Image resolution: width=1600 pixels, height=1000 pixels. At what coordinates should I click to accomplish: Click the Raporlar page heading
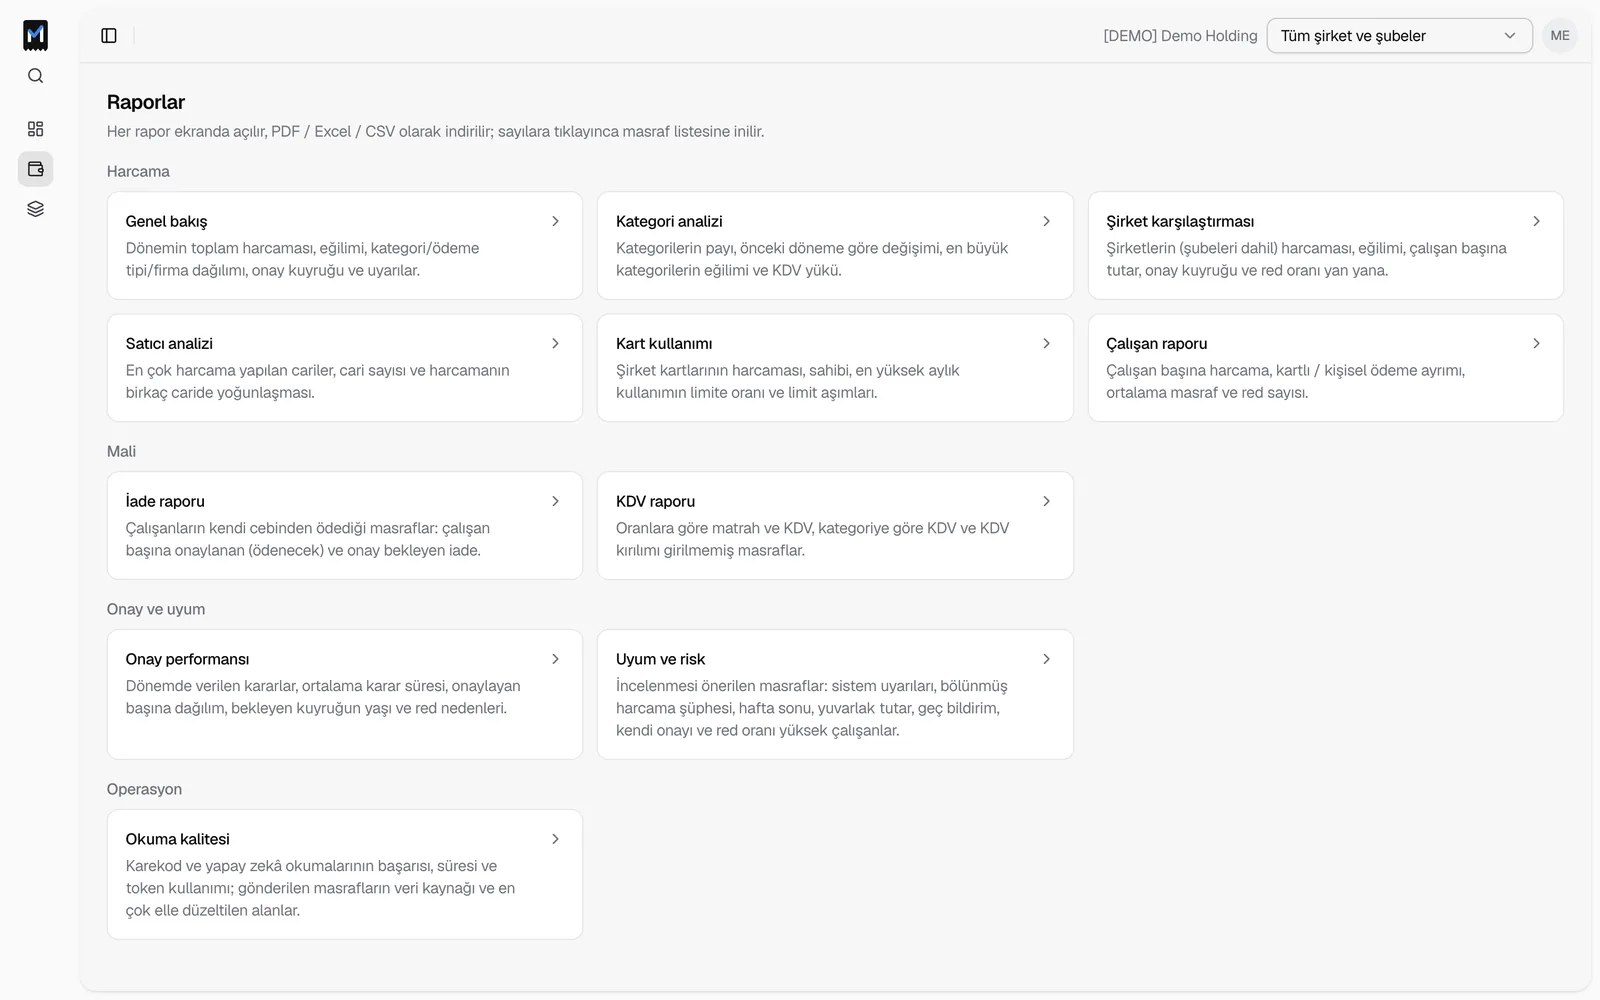(146, 102)
